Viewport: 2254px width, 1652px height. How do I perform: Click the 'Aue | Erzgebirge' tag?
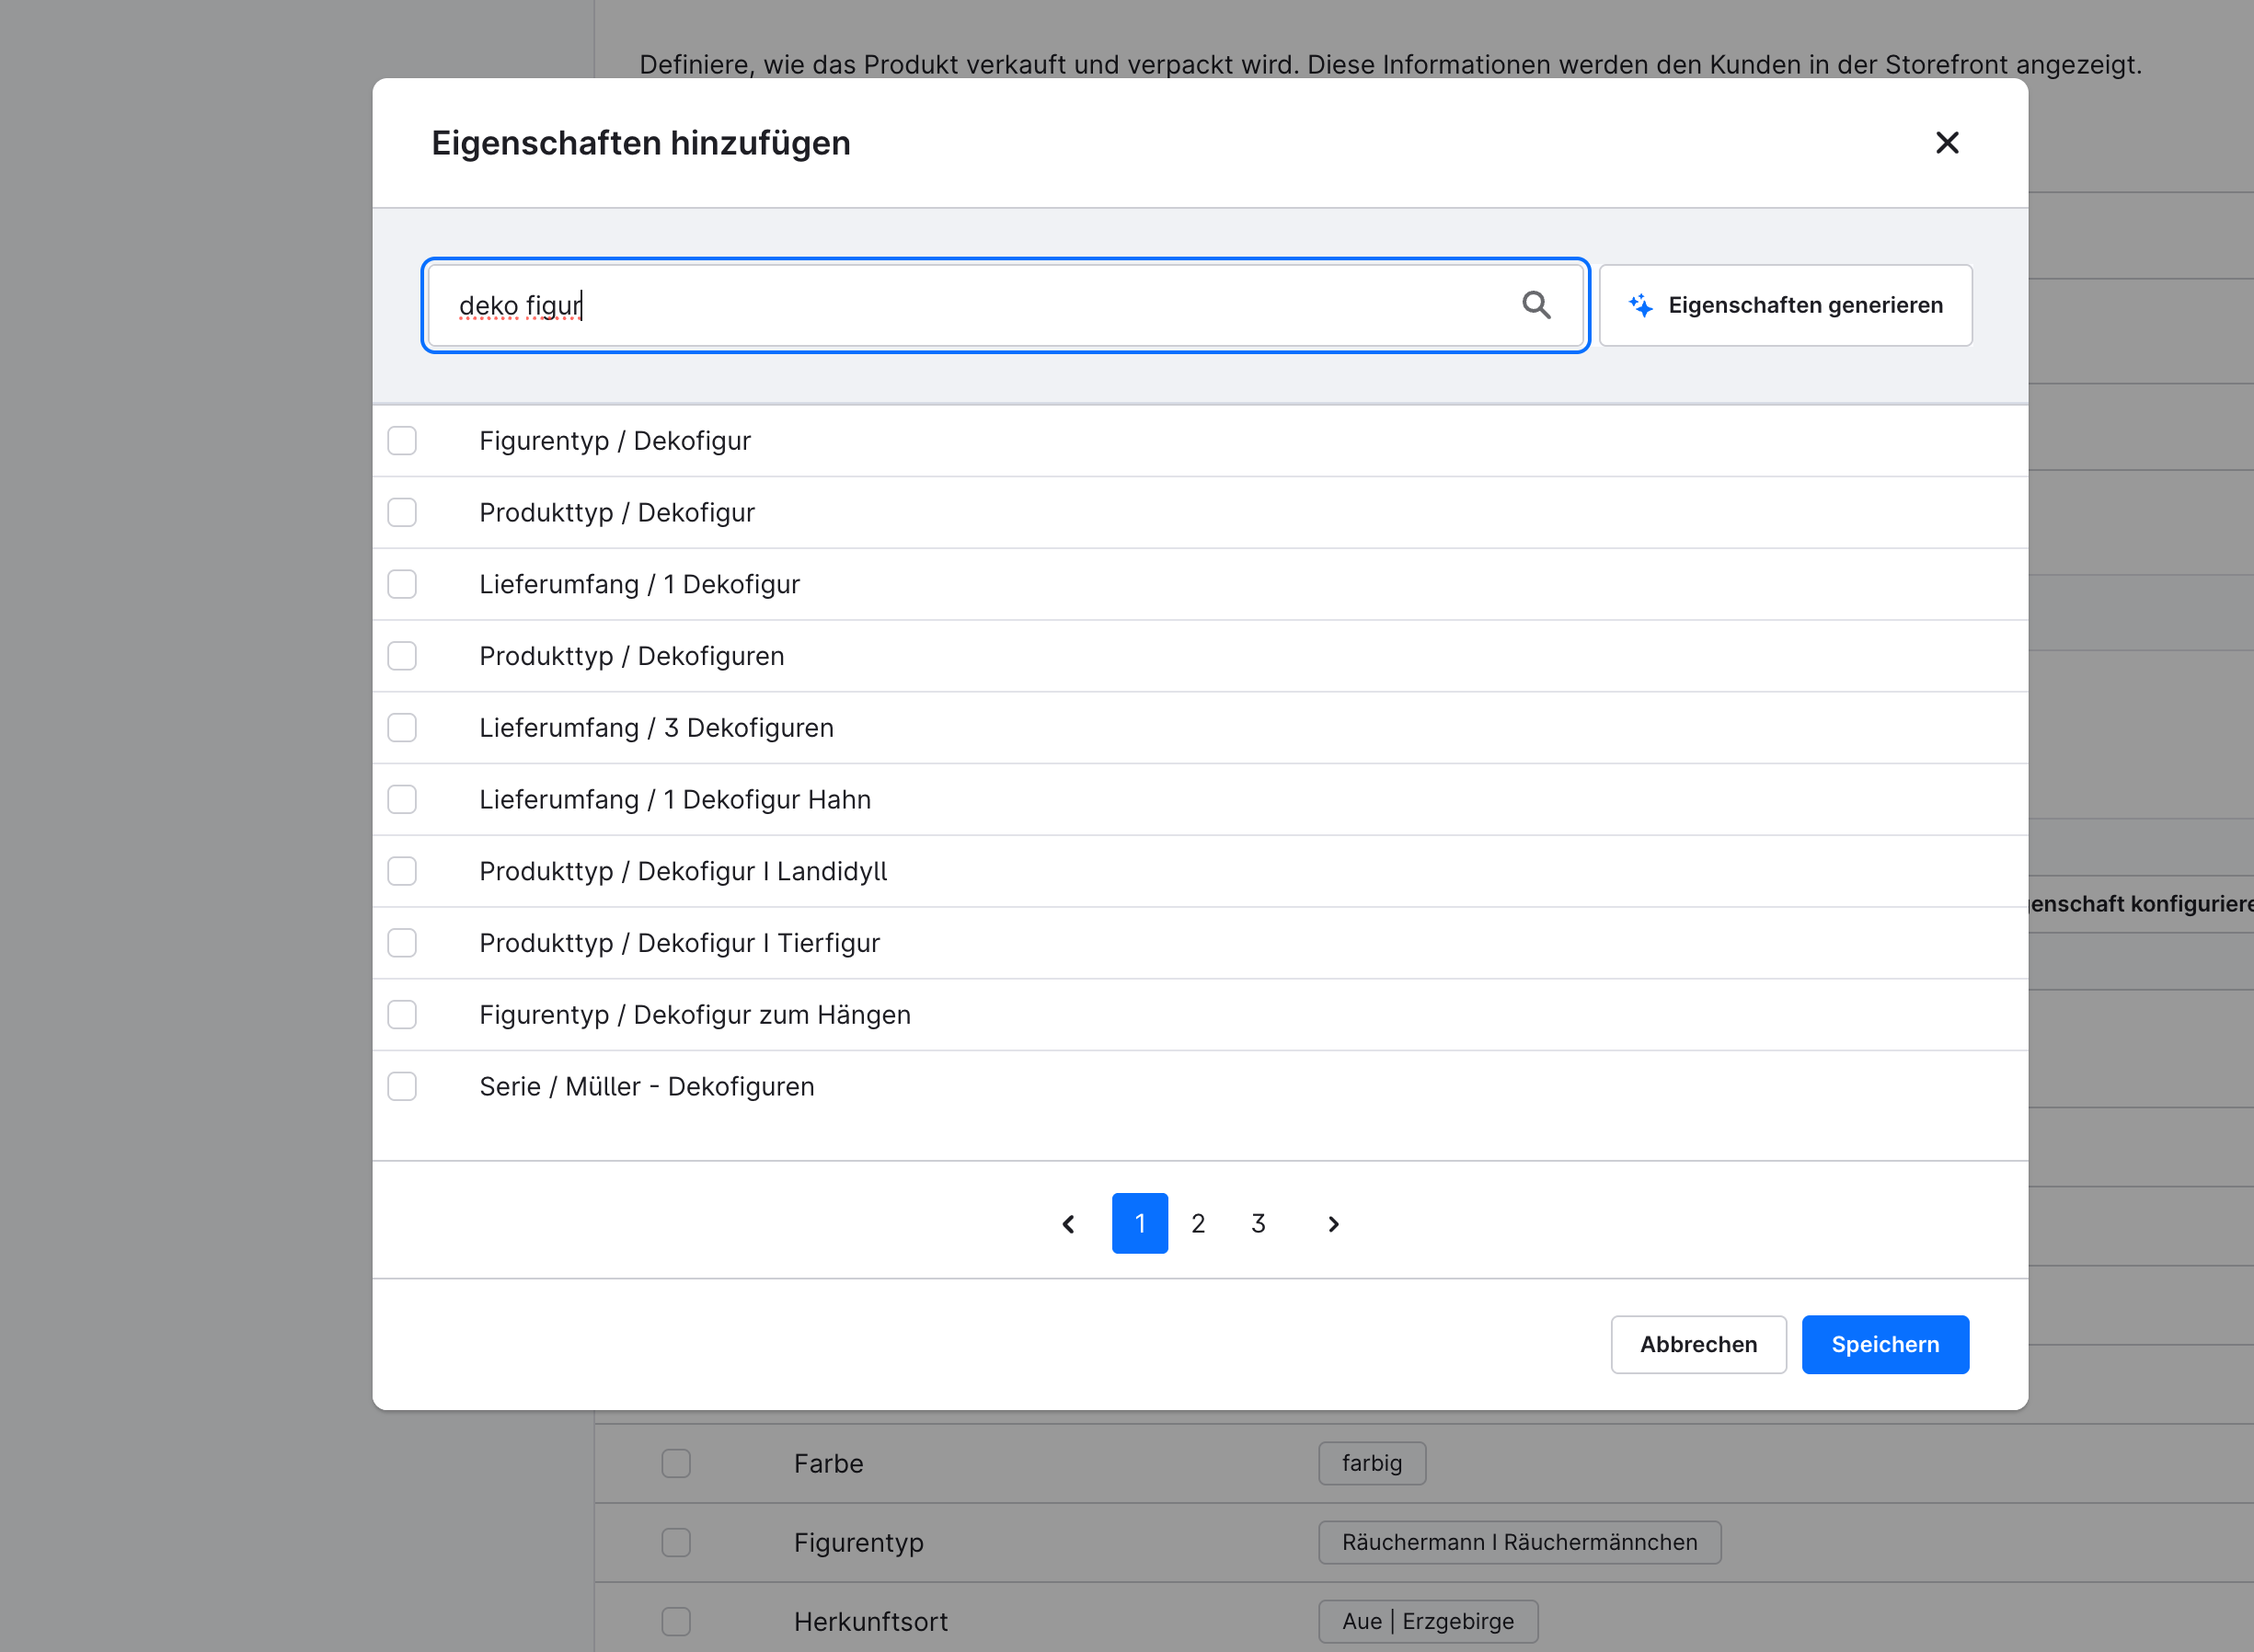point(1428,1622)
